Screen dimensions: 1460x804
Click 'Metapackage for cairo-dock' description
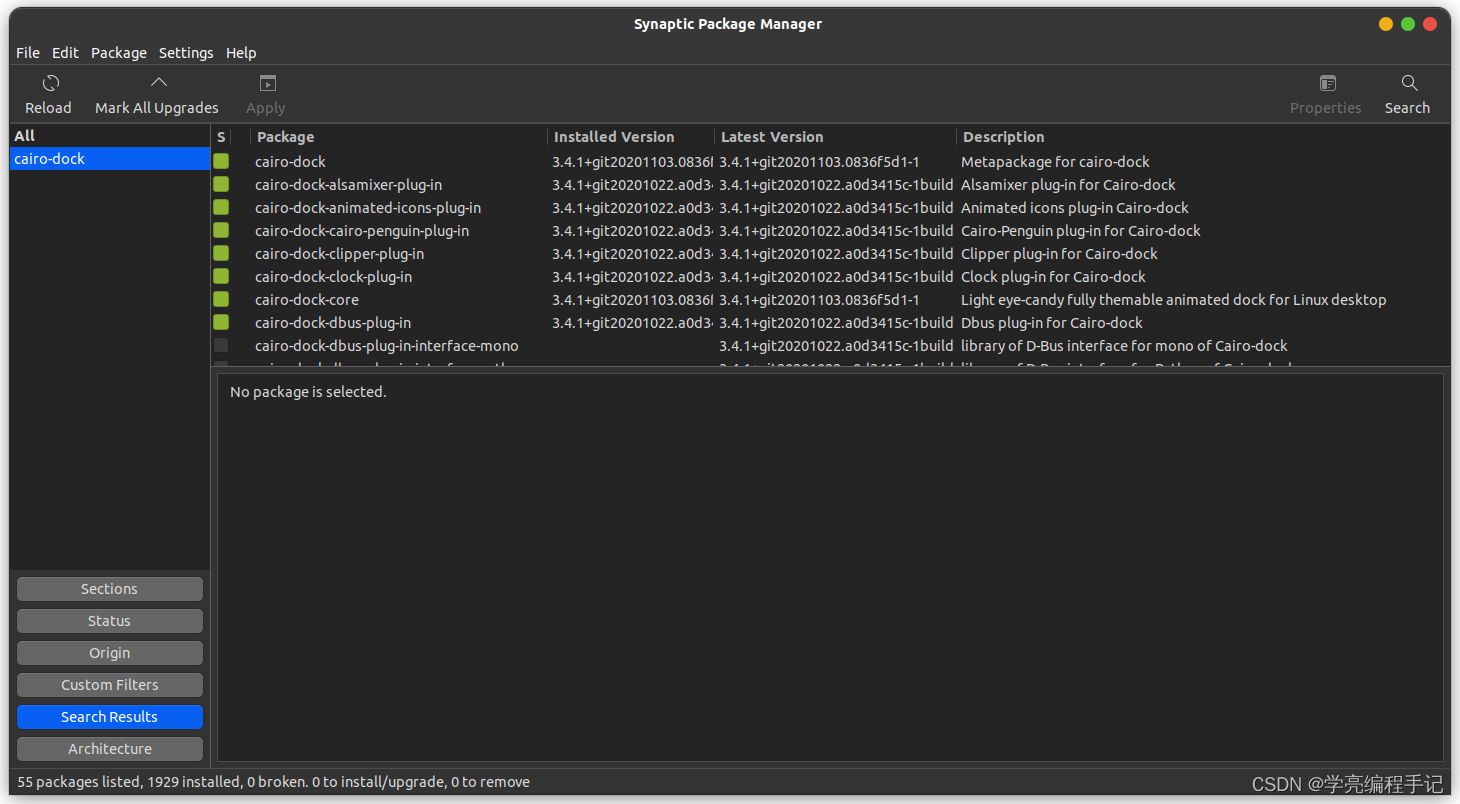point(1055,162)
